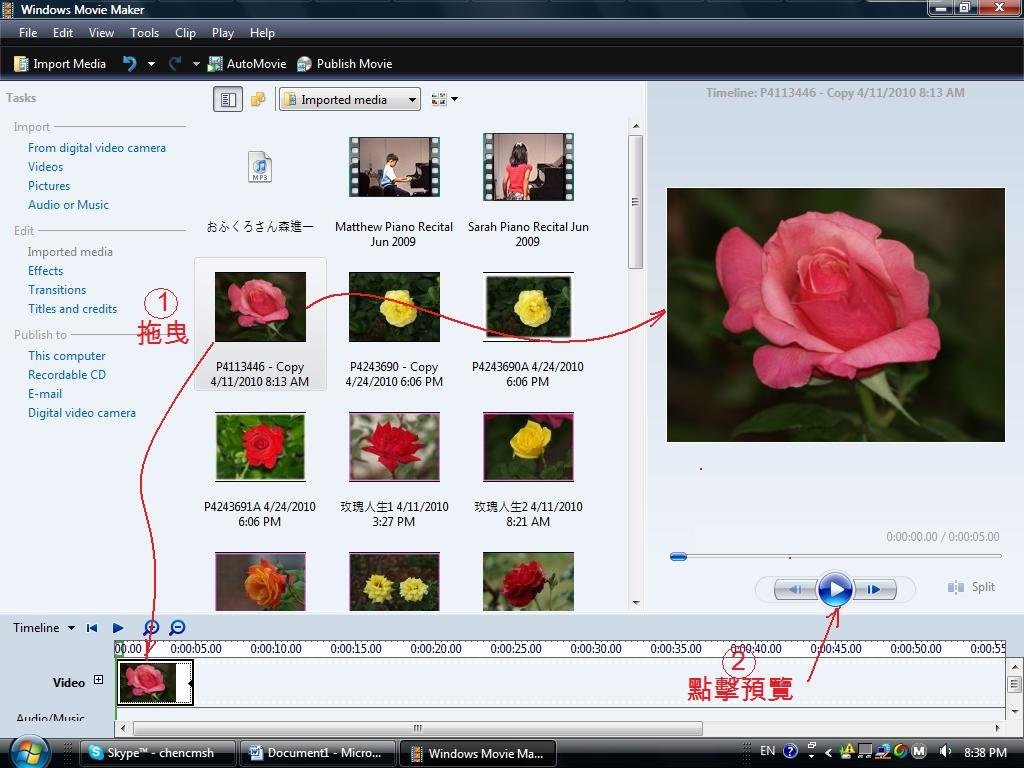Click the Pictures import link
The height and width of the screenshot is (768, 1024).
(x=49, y=185)
